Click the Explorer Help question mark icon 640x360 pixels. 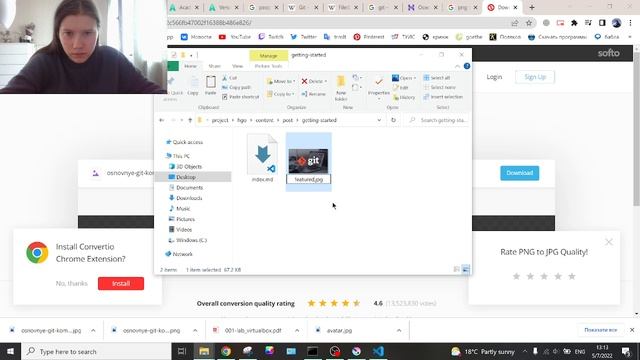coord(467,66)
